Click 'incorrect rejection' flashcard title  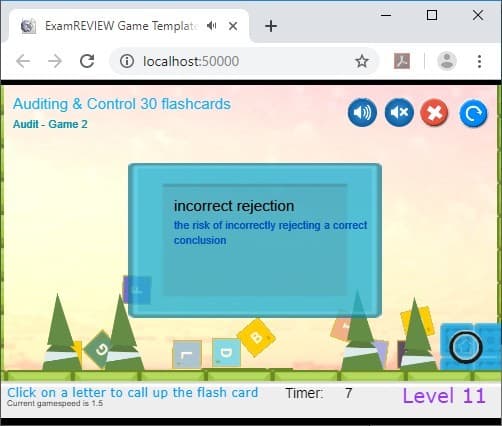pos(234,206)
